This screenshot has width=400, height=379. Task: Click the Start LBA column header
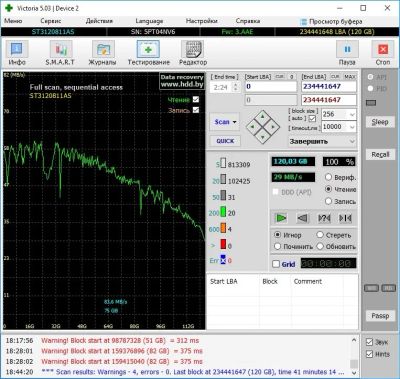tap(233, 281)
